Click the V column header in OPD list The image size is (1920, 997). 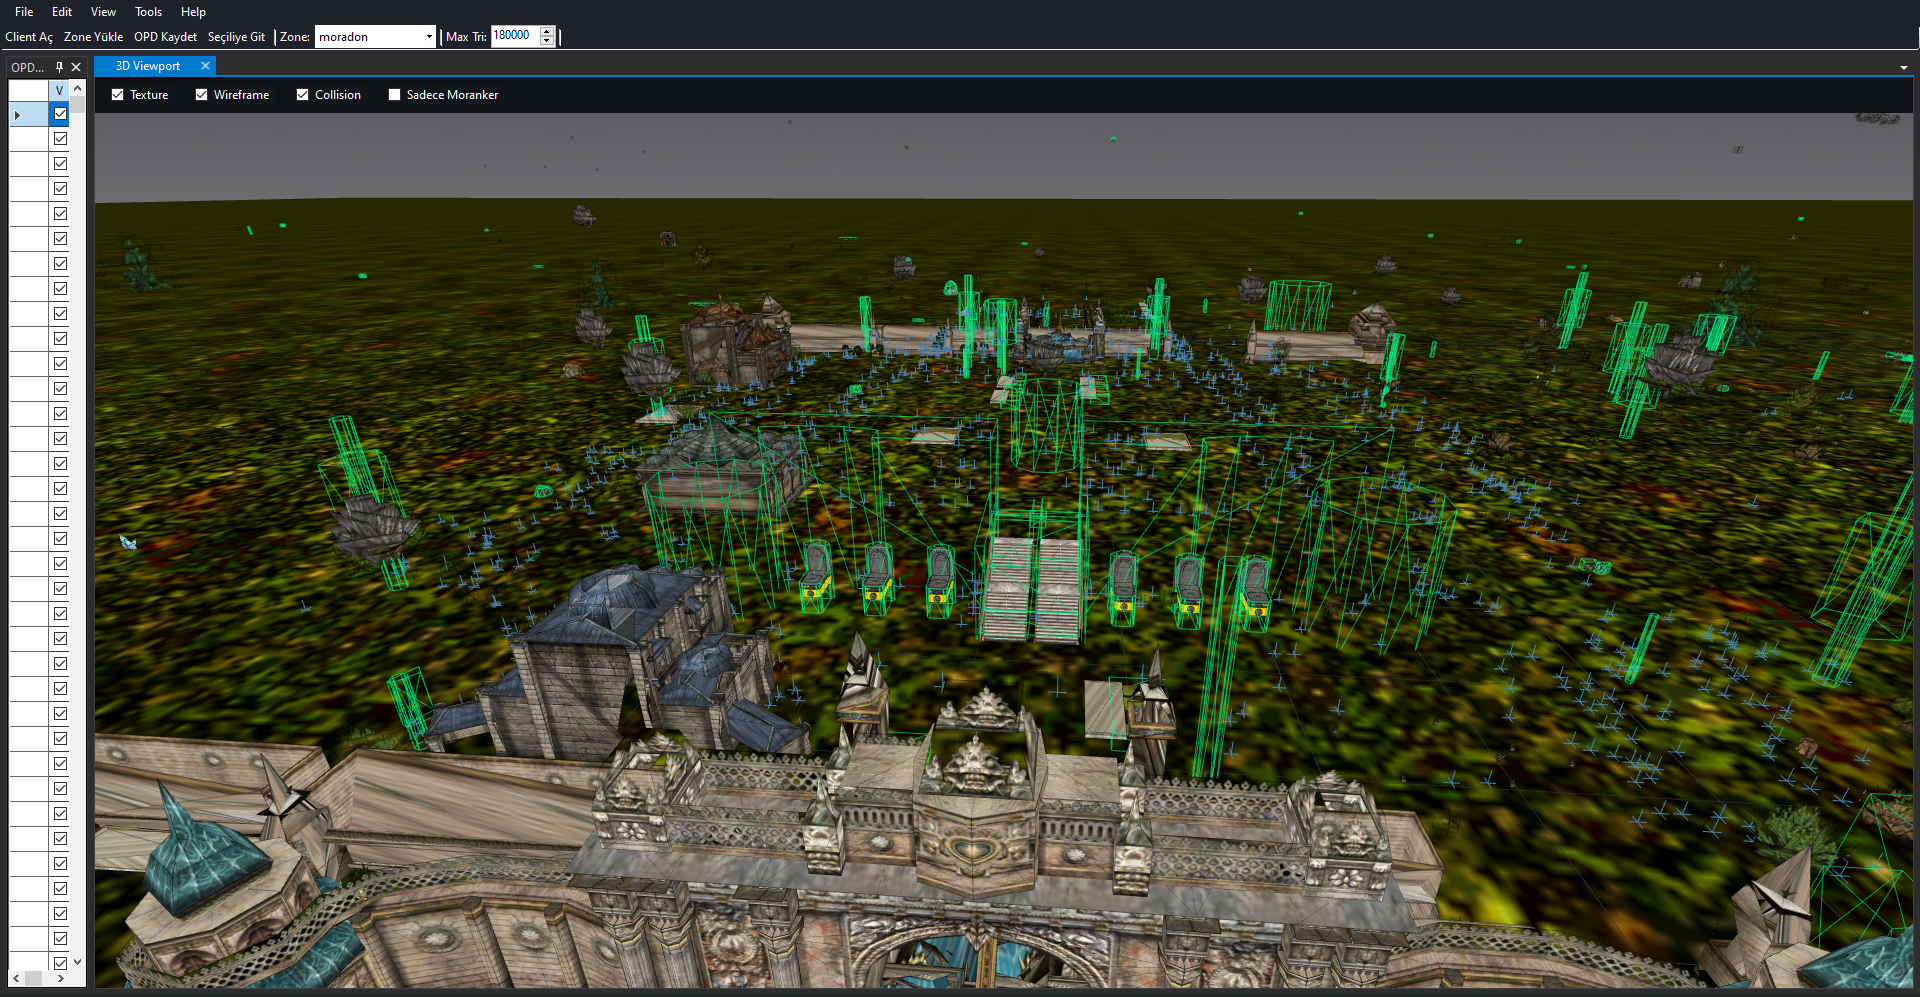60,90
